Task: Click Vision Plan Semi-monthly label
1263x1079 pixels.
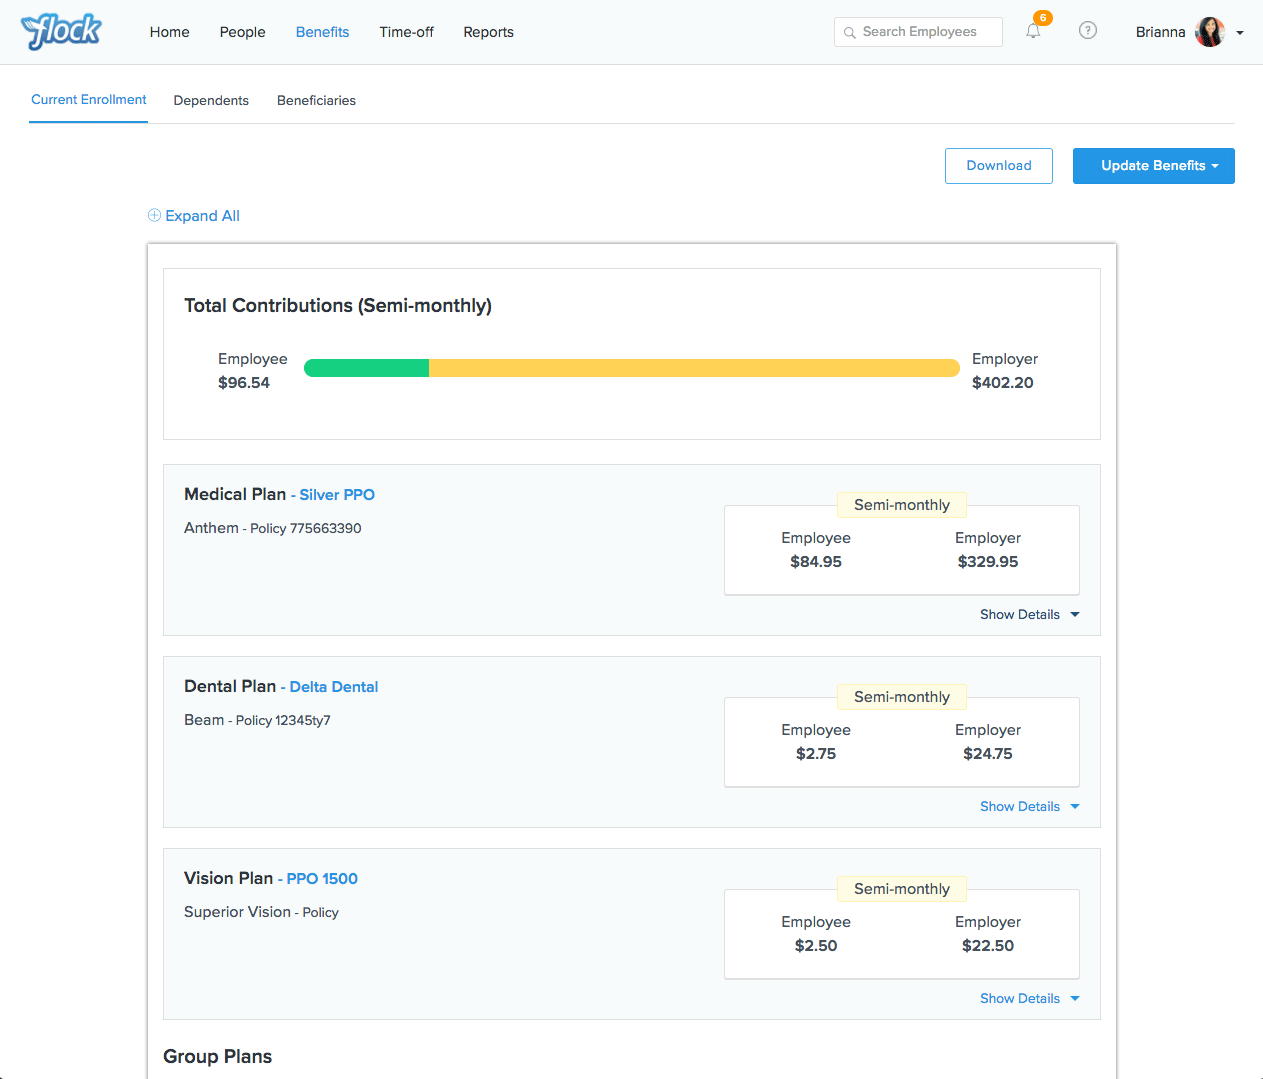Action: [902, 889]
